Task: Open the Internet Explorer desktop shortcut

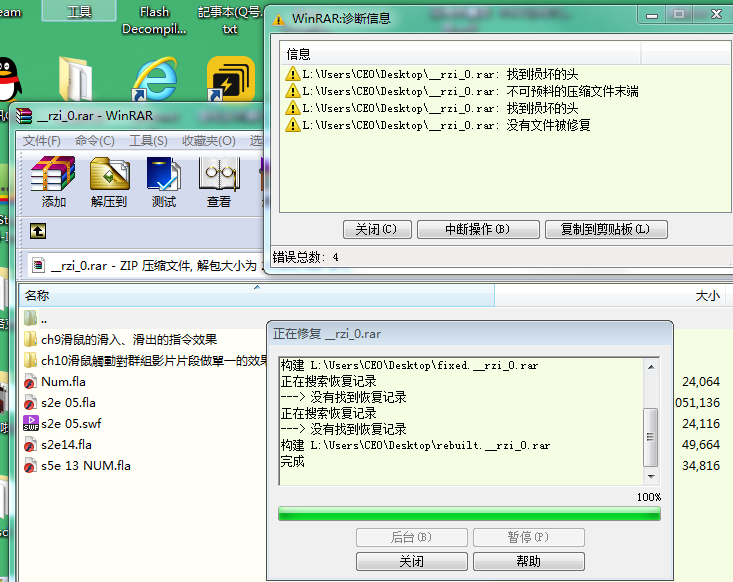Action: (x=155, y=79)
